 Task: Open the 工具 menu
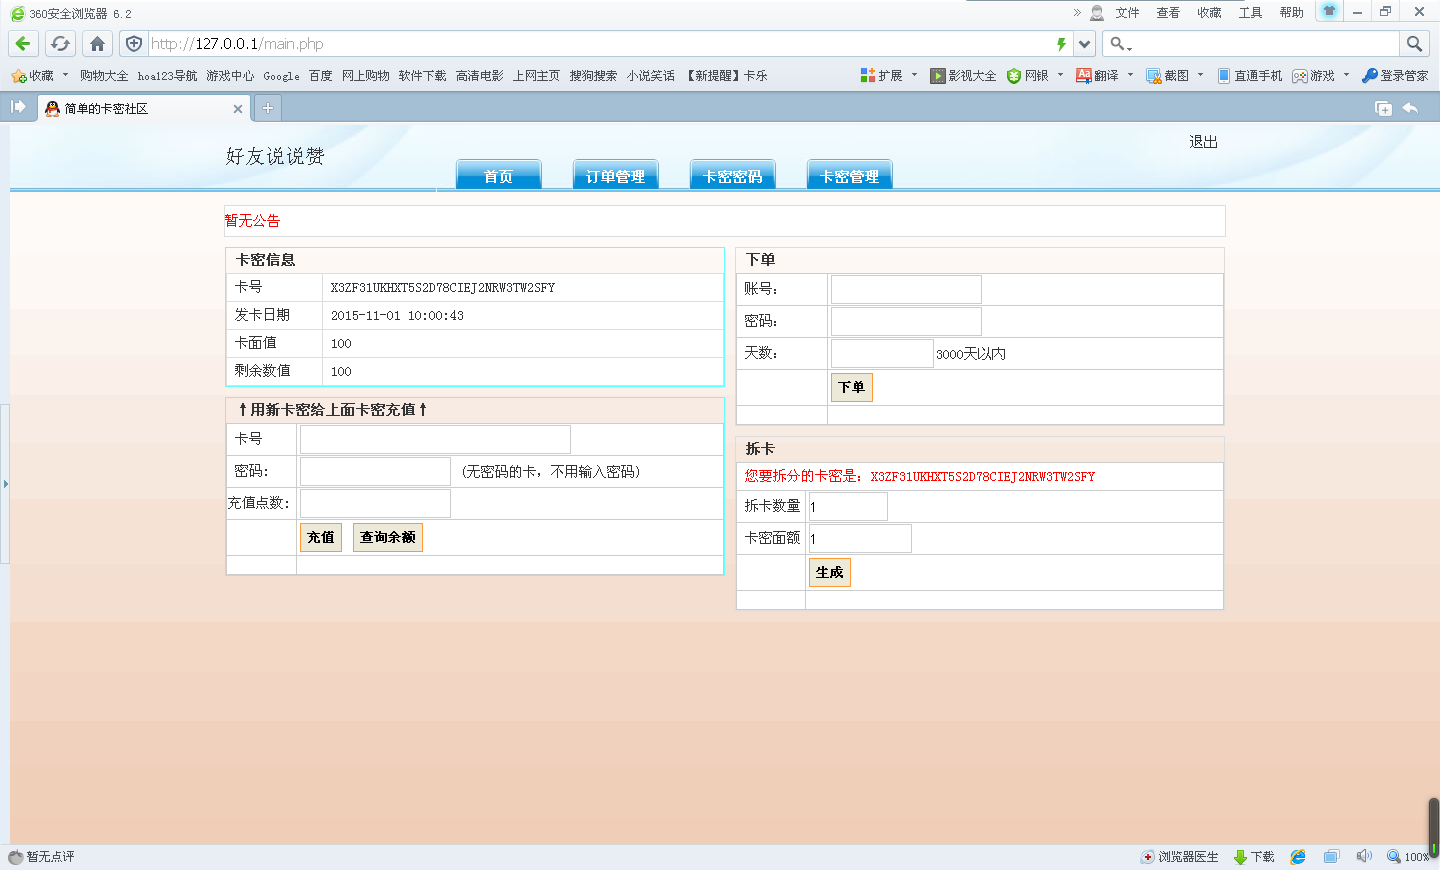pos(1250,13)
